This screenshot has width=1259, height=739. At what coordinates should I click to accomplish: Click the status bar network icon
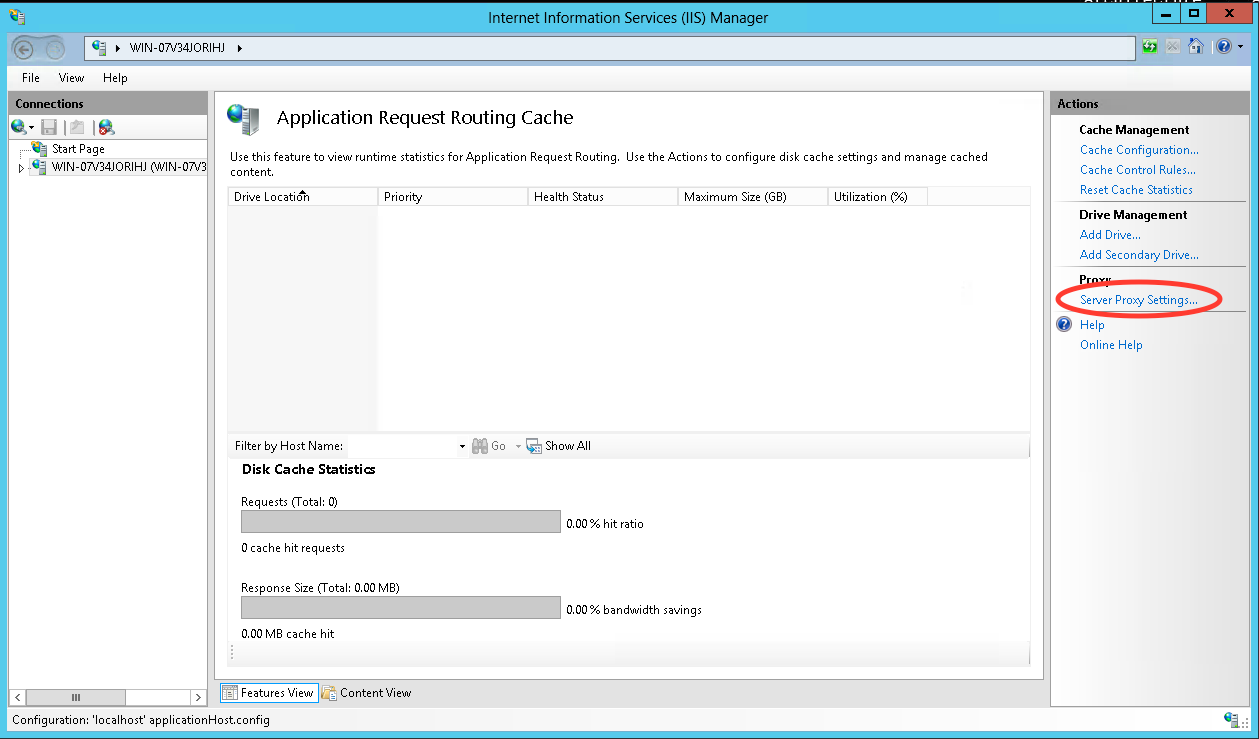1231,719
